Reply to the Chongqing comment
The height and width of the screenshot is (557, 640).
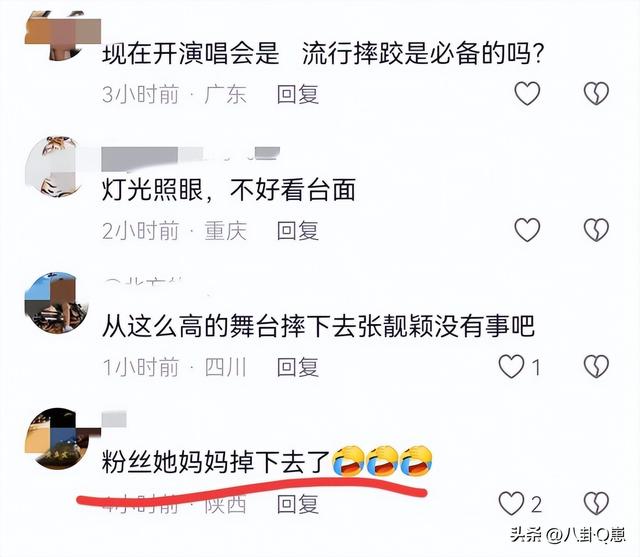pos(298,231)
